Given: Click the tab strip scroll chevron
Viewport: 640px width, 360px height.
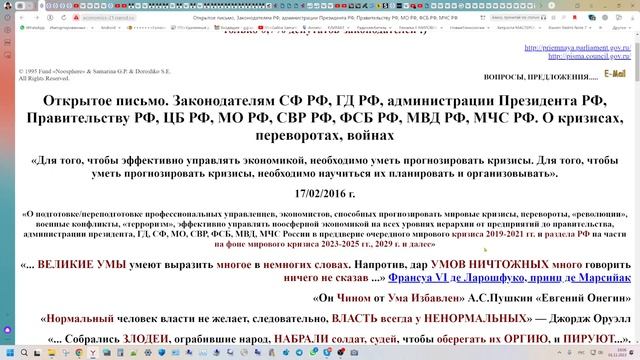Looking at the screenshot, I should [541, 5].
